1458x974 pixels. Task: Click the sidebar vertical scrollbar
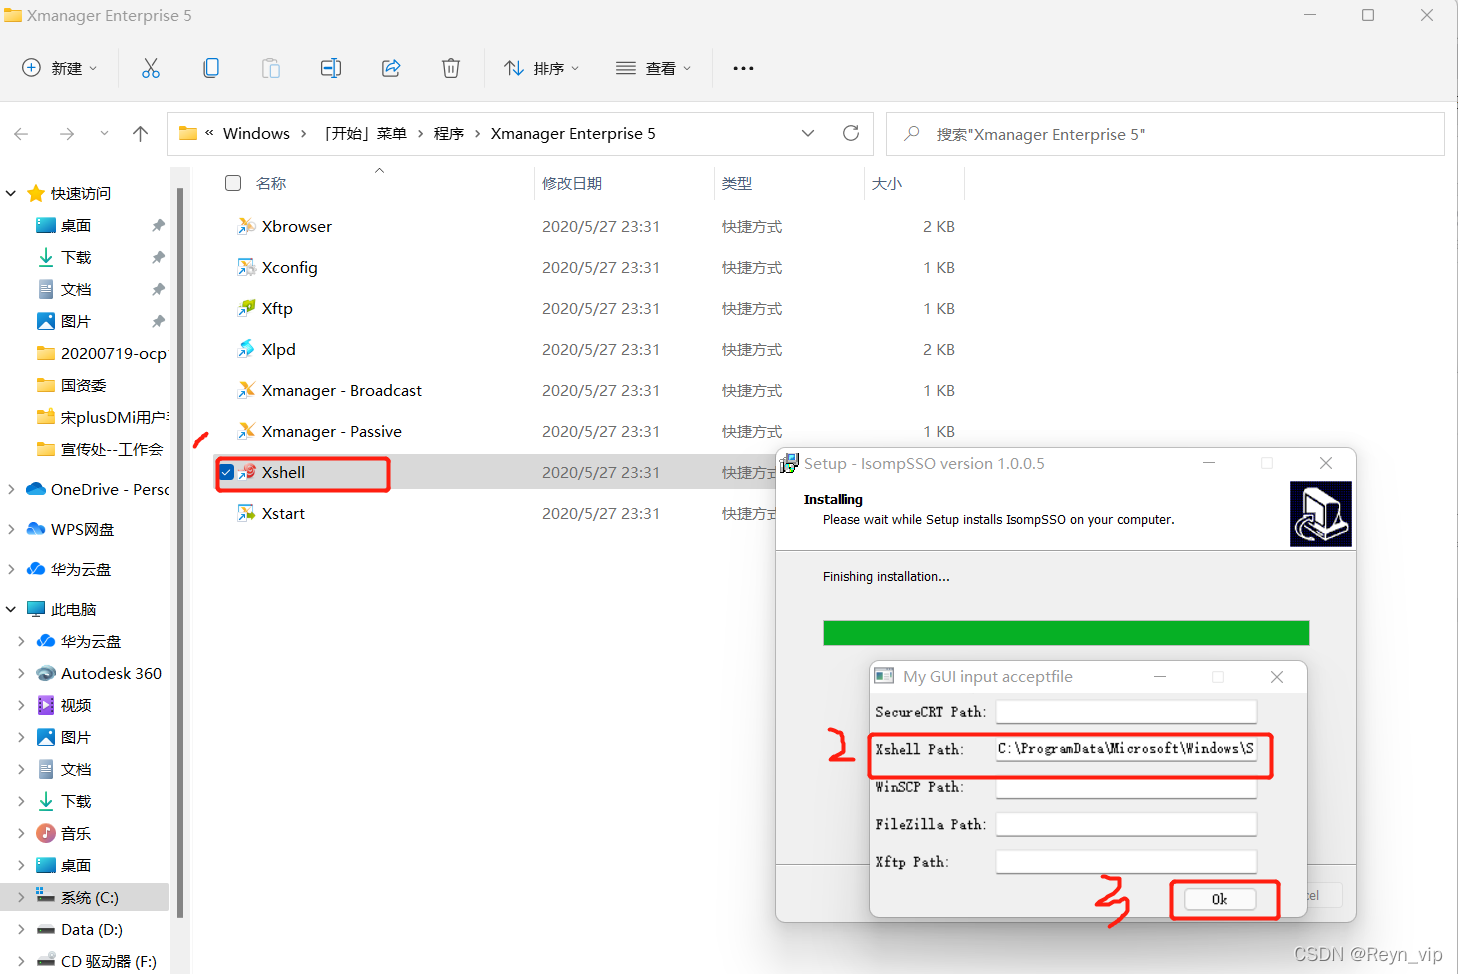(x=180, y=552)
